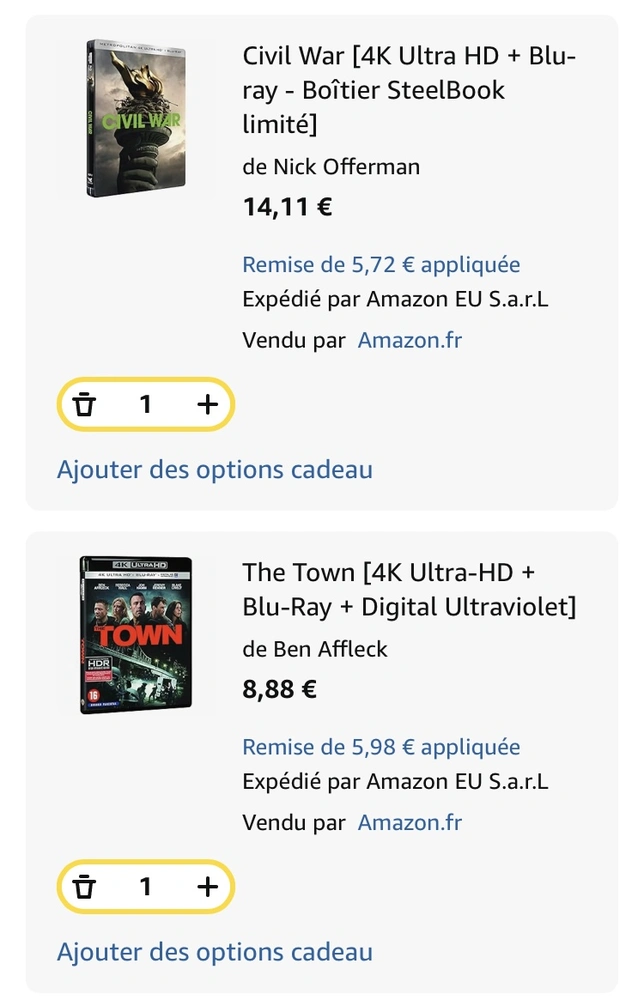Open Amazon.fr seller link for Civil War
Screen dimensions: 644x1000
(x=409, y=340)
